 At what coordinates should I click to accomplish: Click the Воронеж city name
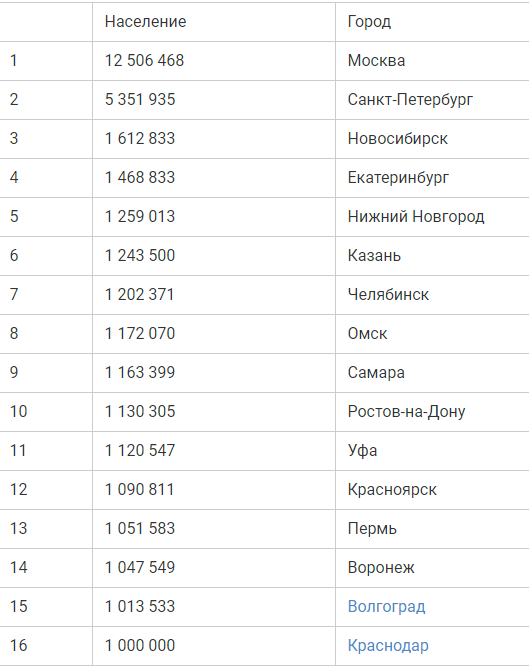coord(381,567)
